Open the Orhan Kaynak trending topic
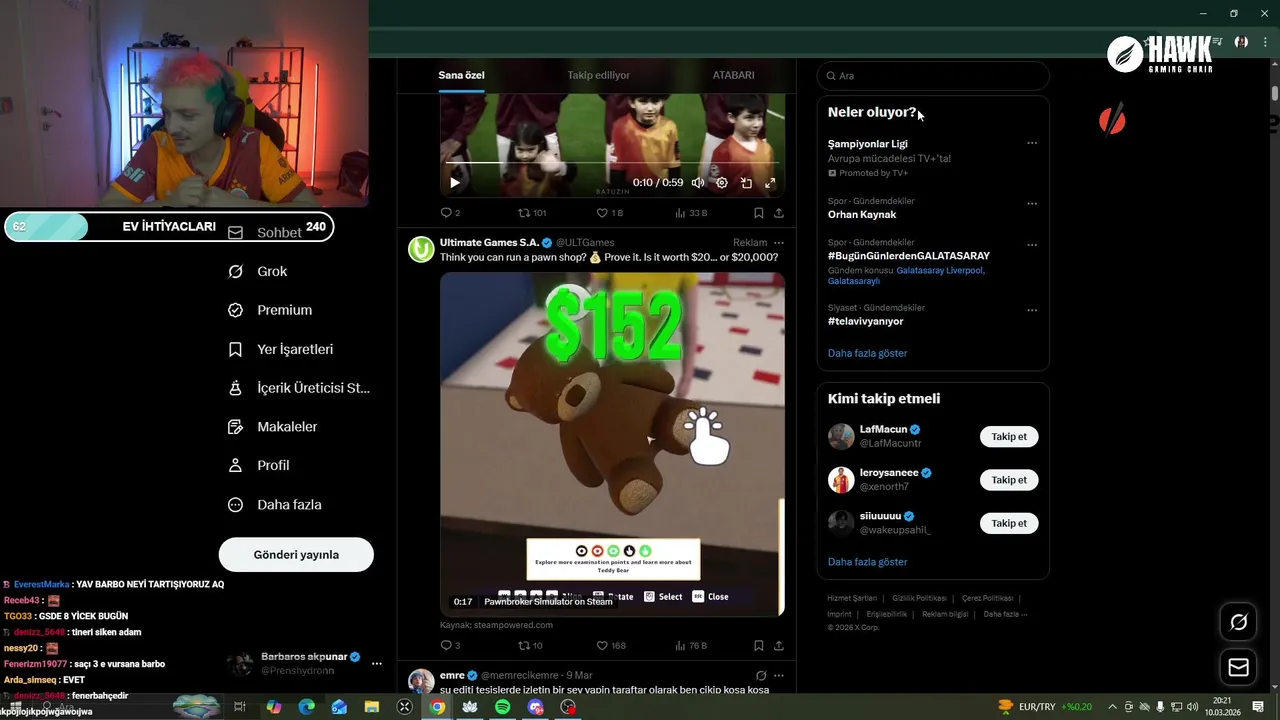 (862, 215)
